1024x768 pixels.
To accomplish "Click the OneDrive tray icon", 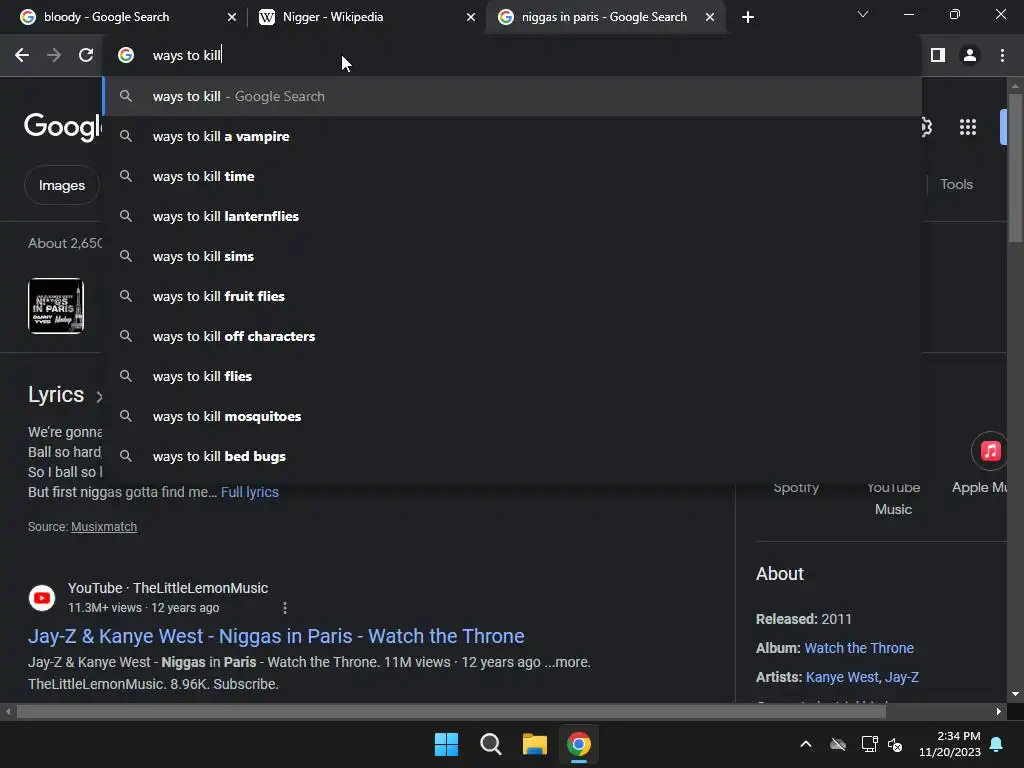I will 838,744.
